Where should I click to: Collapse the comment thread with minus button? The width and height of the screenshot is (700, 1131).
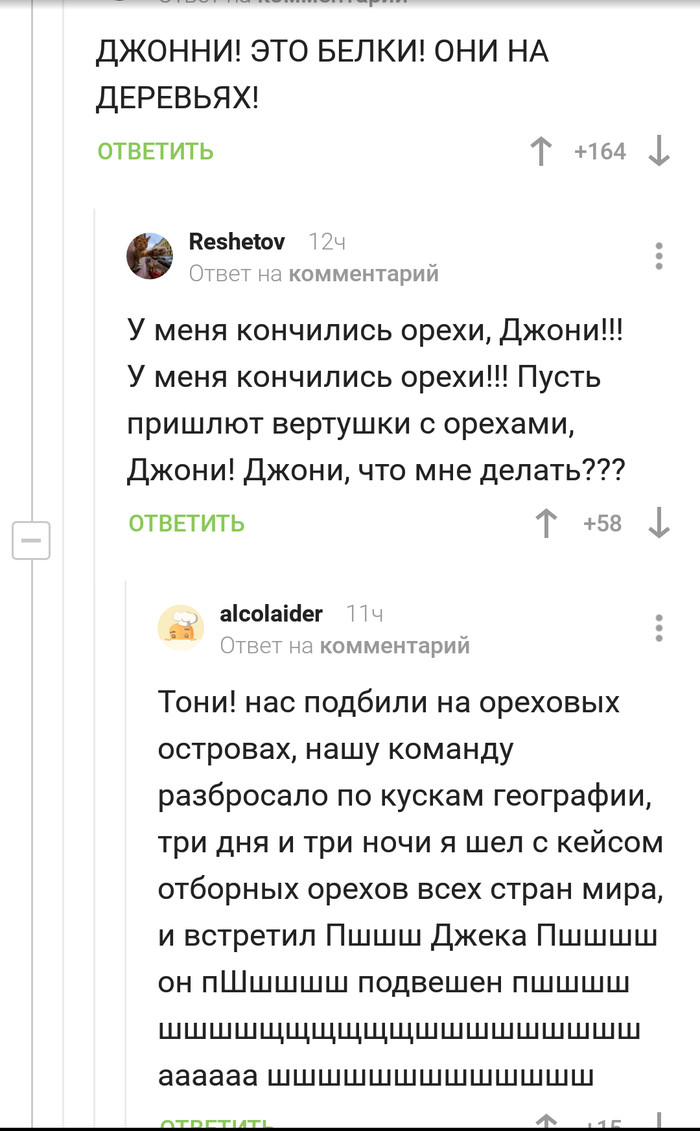(33, 539)
